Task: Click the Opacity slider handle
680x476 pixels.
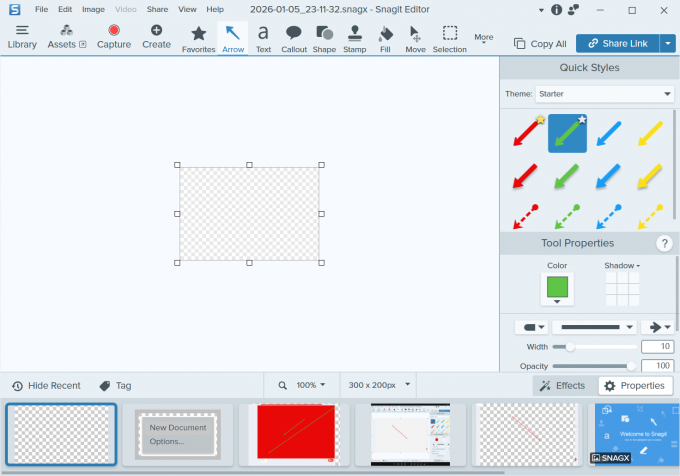Action: tap(631, 366)
